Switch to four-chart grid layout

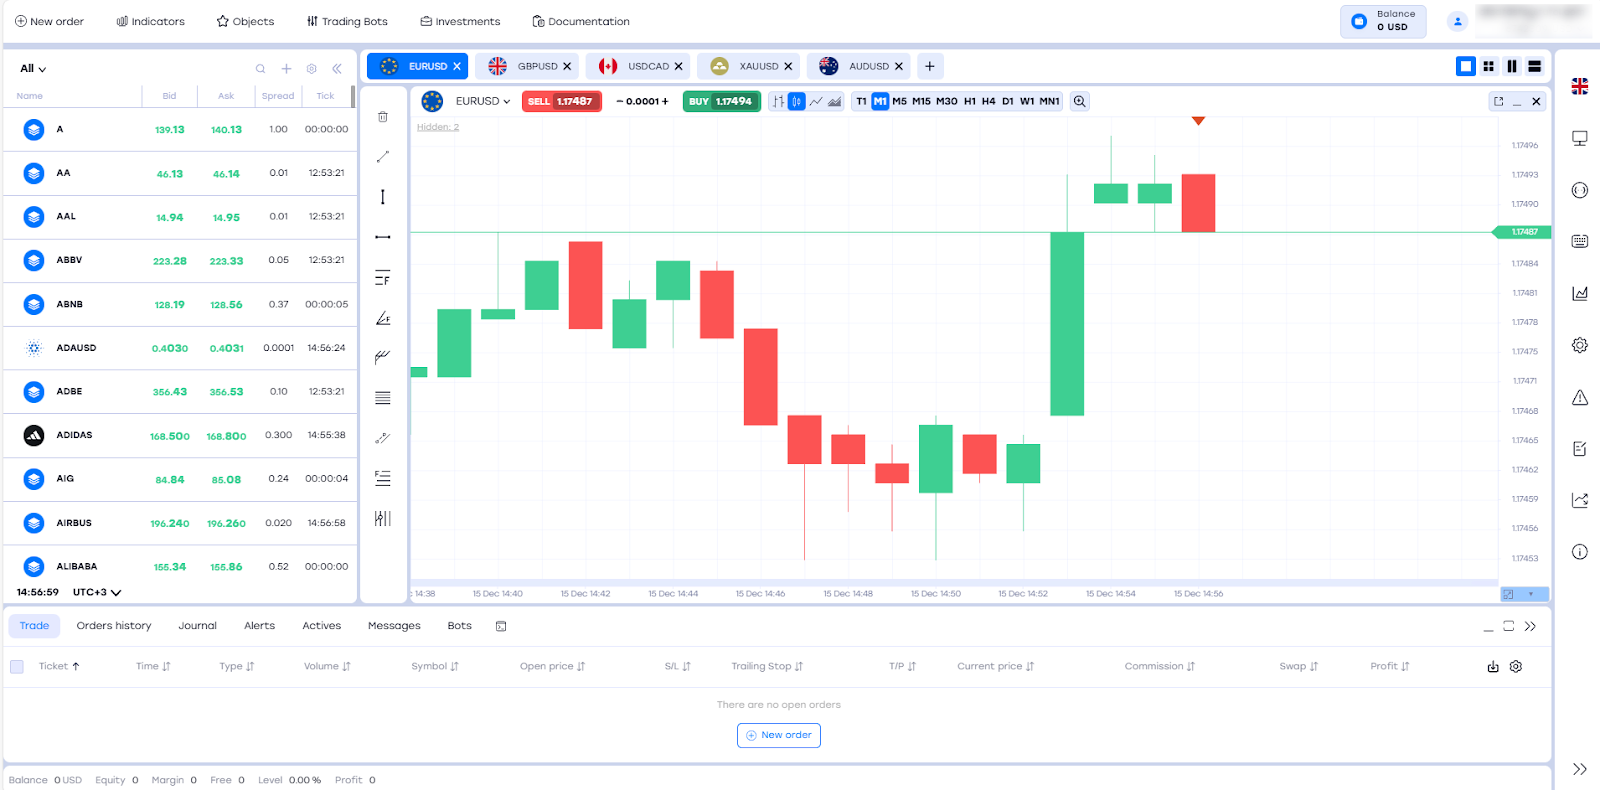(1489, 66)
